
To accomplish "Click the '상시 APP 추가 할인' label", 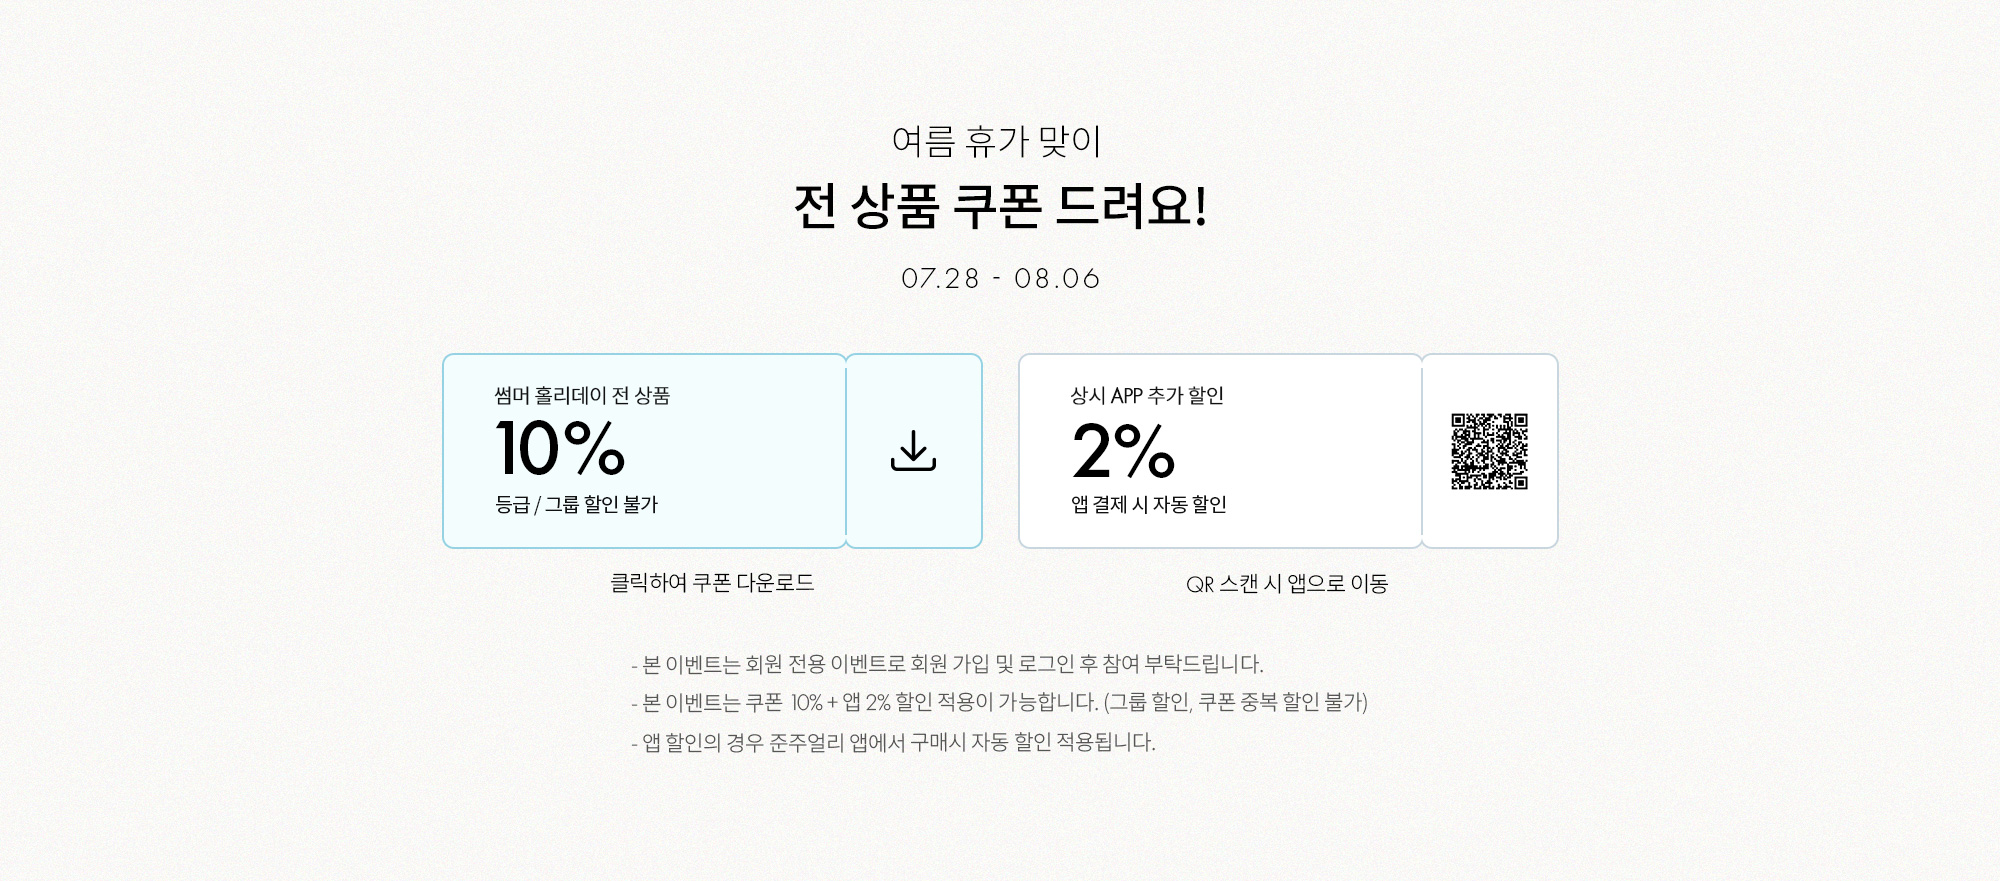I will pyautogui.click(x=1147, y=395).
